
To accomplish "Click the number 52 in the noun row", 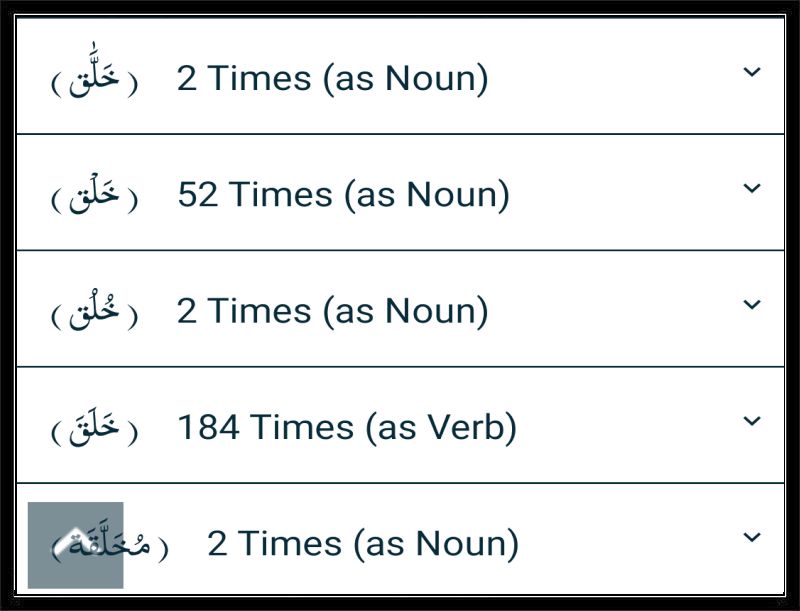I will [x=198, y=194].
